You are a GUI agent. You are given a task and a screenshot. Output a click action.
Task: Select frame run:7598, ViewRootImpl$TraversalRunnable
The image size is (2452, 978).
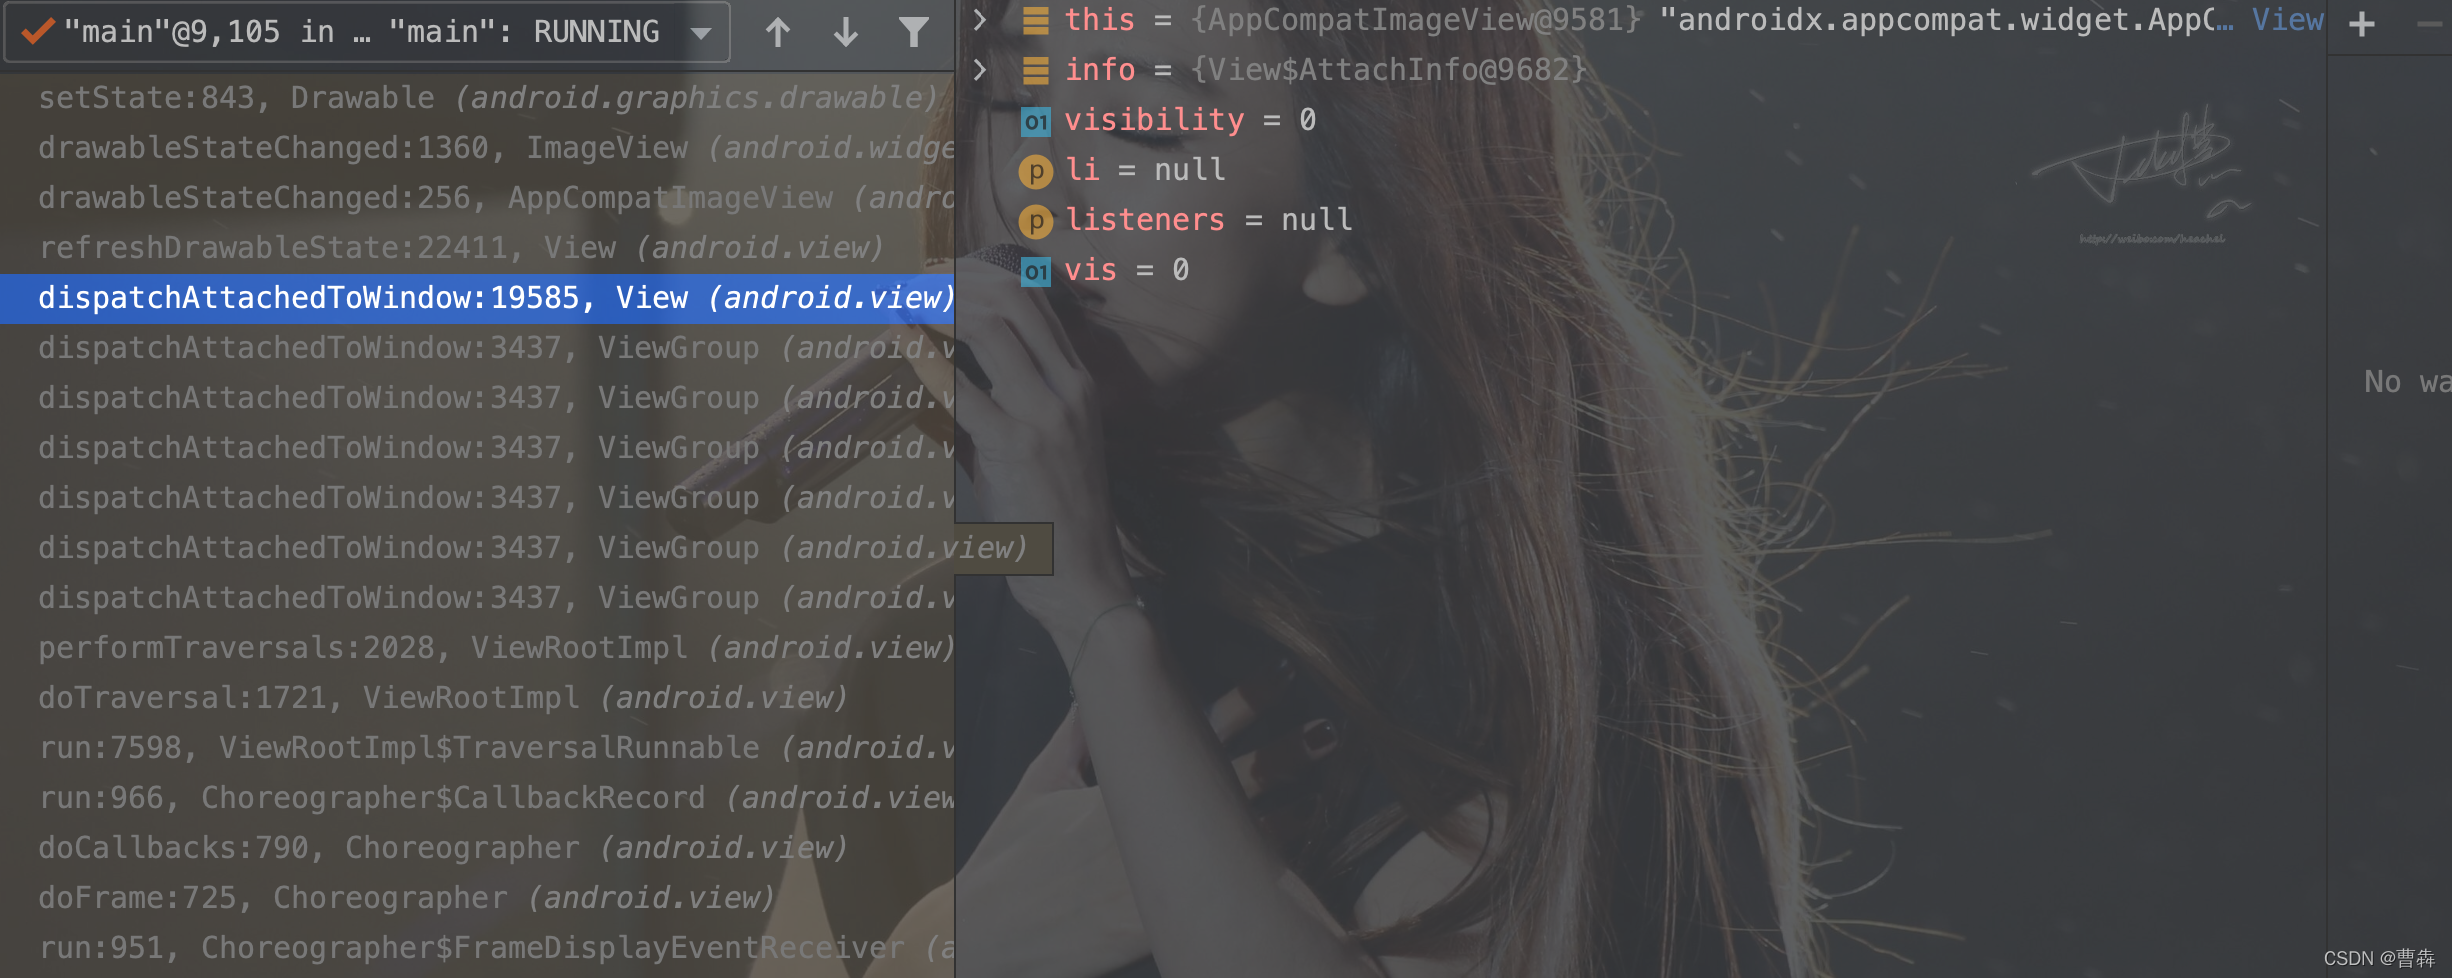coord(477,748)
